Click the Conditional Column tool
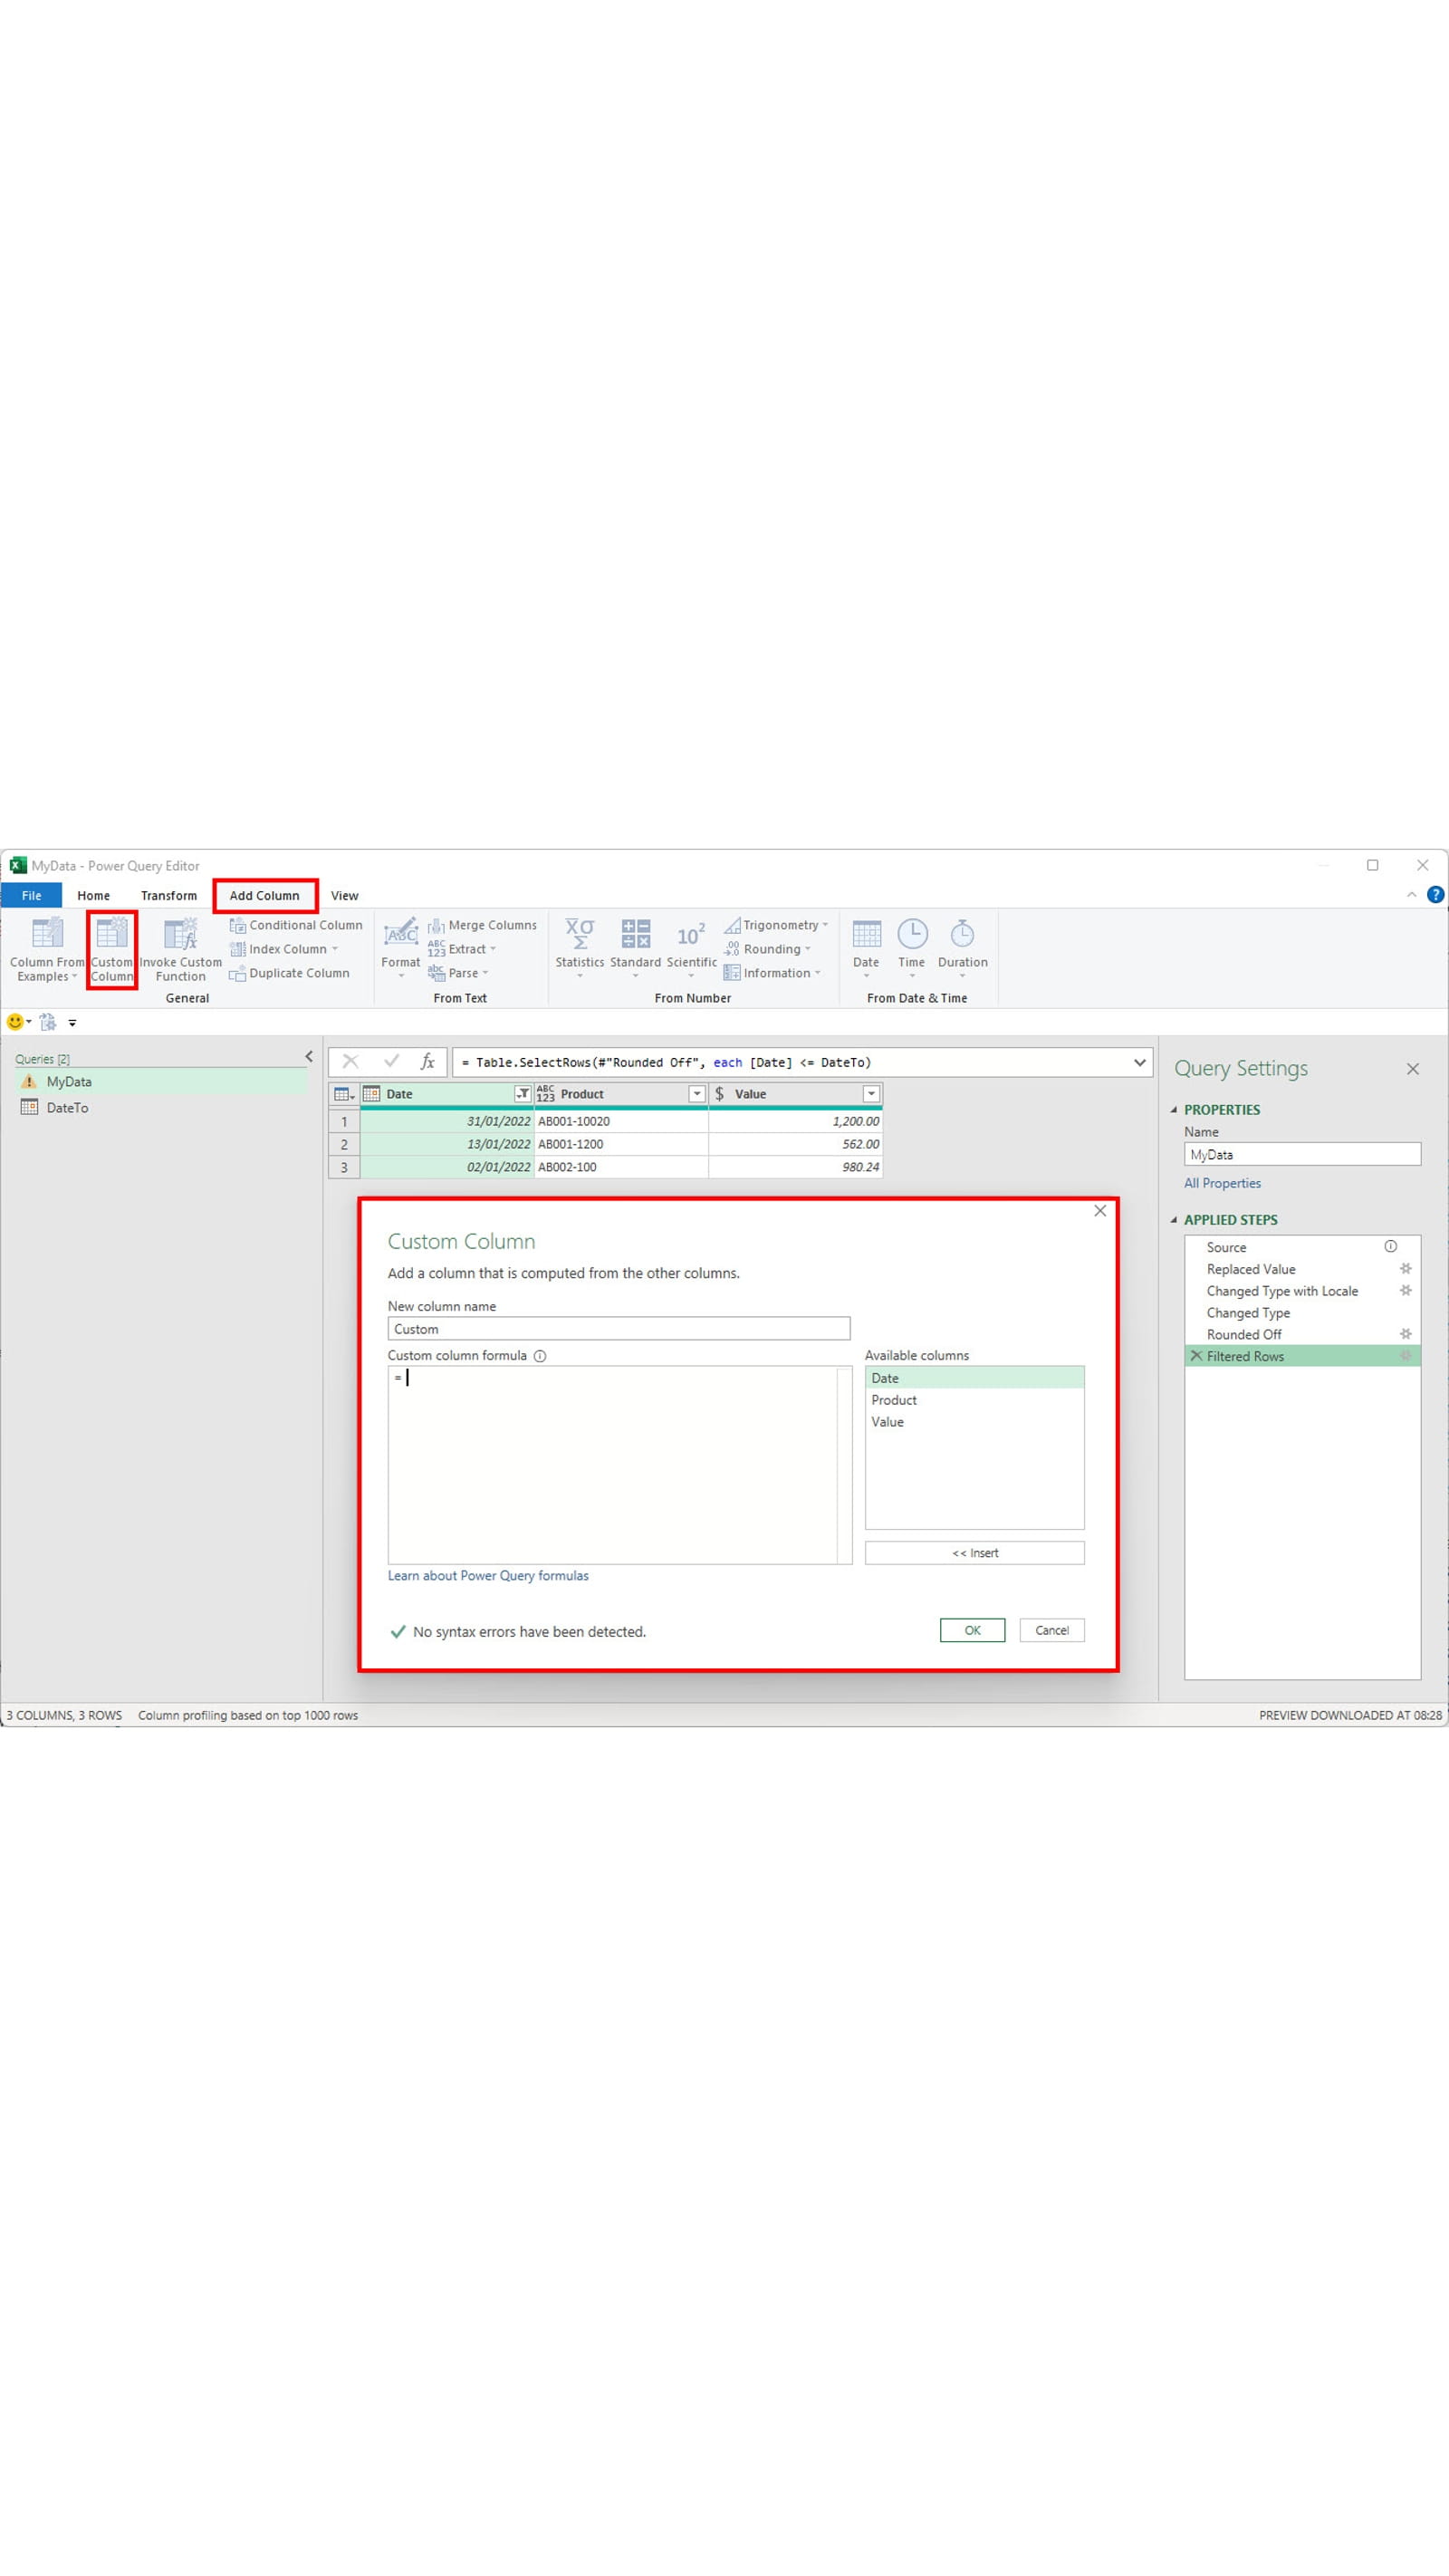Viewport: 1449px width, 2576px height. [x=294, y=924]
